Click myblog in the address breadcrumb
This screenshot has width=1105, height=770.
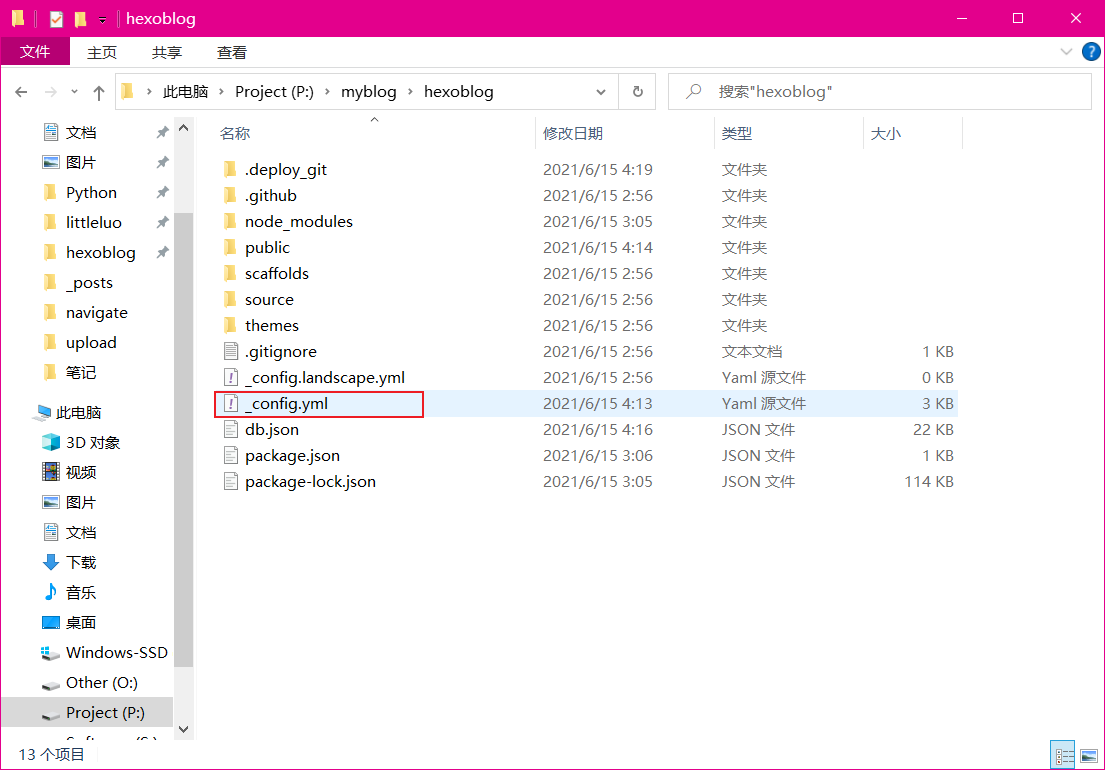[368, 92]
